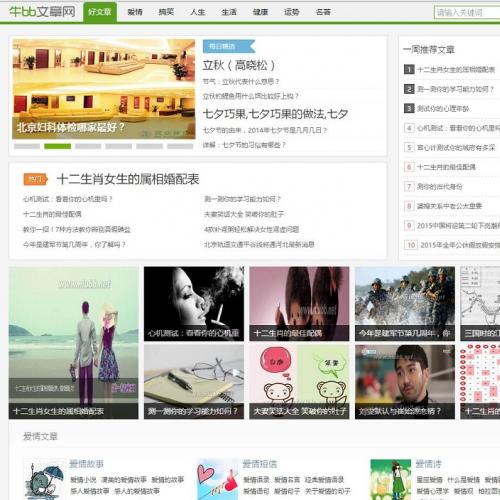Viewport: 500px width, 500px height.
Task: Open the 今年是建军节第几周年 text link
Action: [x=74, y=244]
